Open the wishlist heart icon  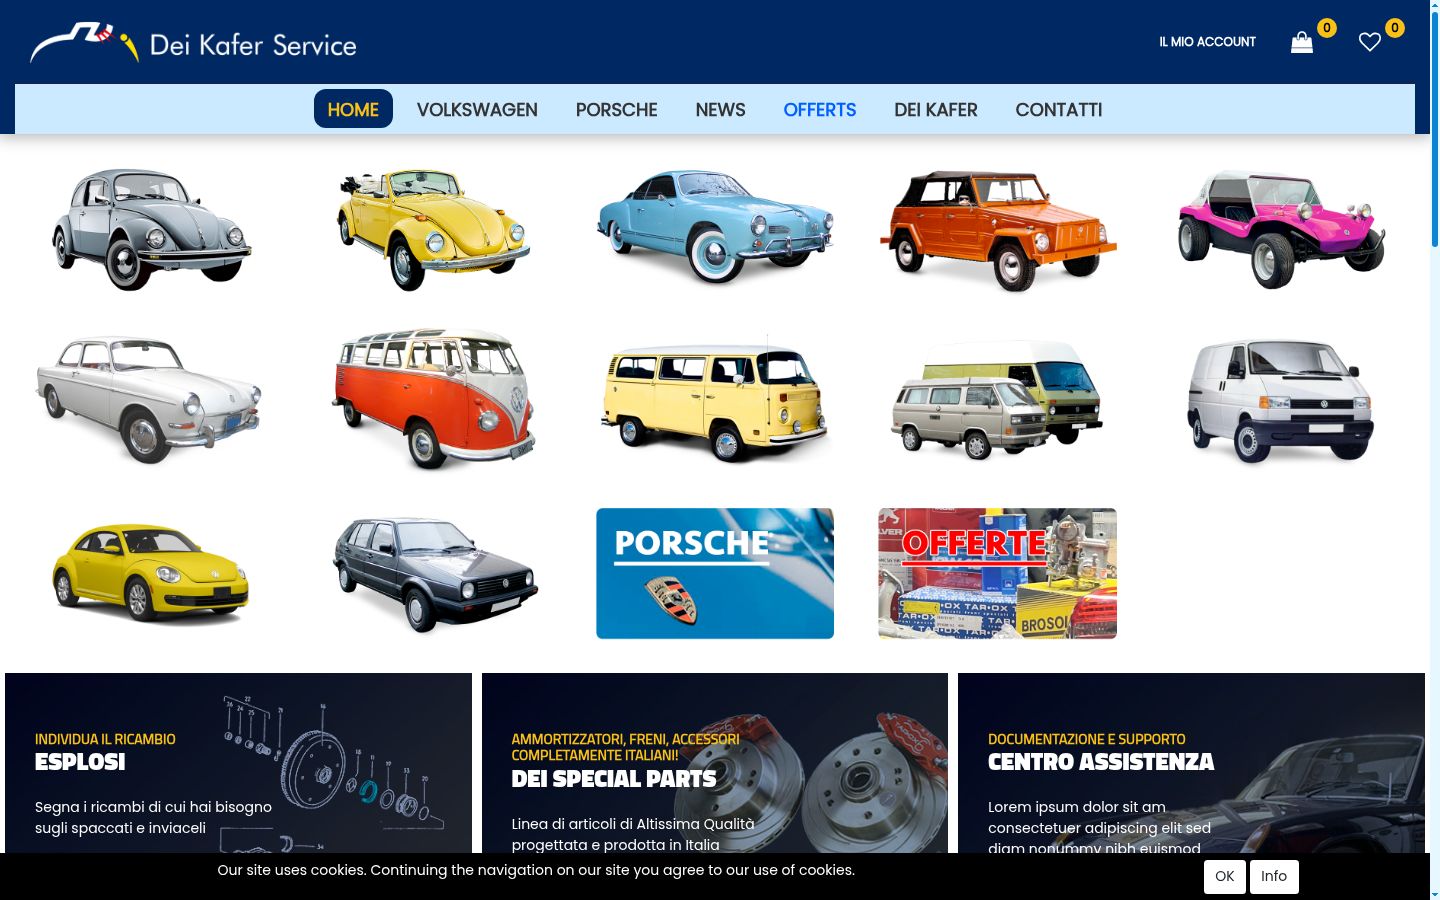tap(1369, 42)
